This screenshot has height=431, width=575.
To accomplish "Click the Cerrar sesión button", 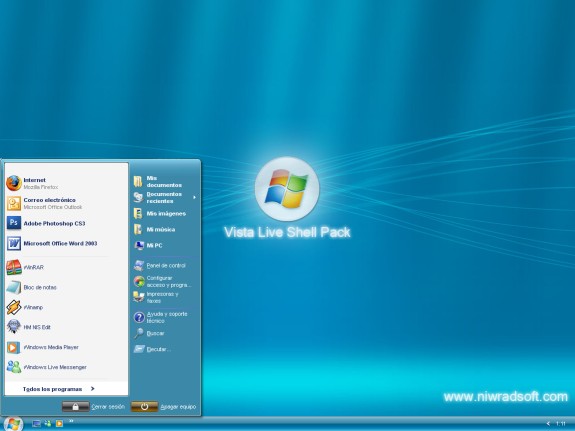I will 76,407.
